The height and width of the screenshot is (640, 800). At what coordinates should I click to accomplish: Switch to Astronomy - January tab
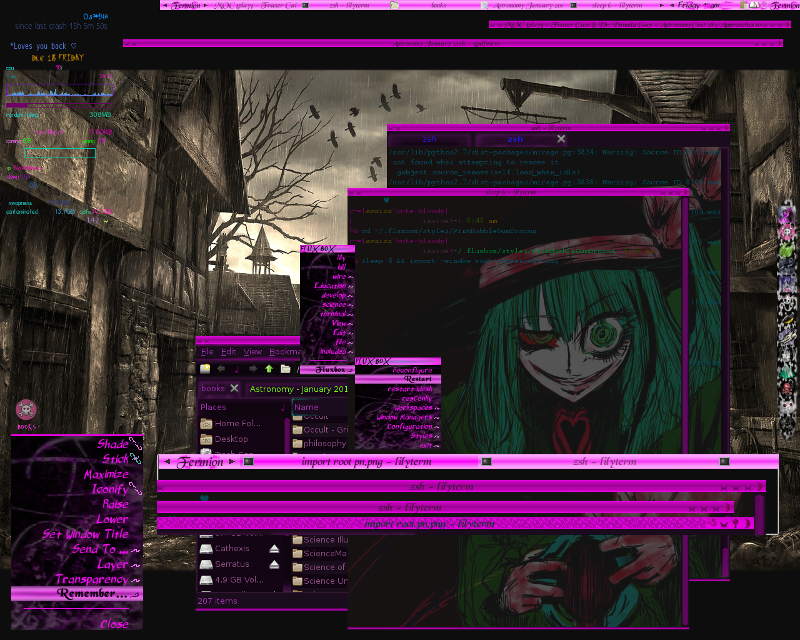(x=298, y=389)
